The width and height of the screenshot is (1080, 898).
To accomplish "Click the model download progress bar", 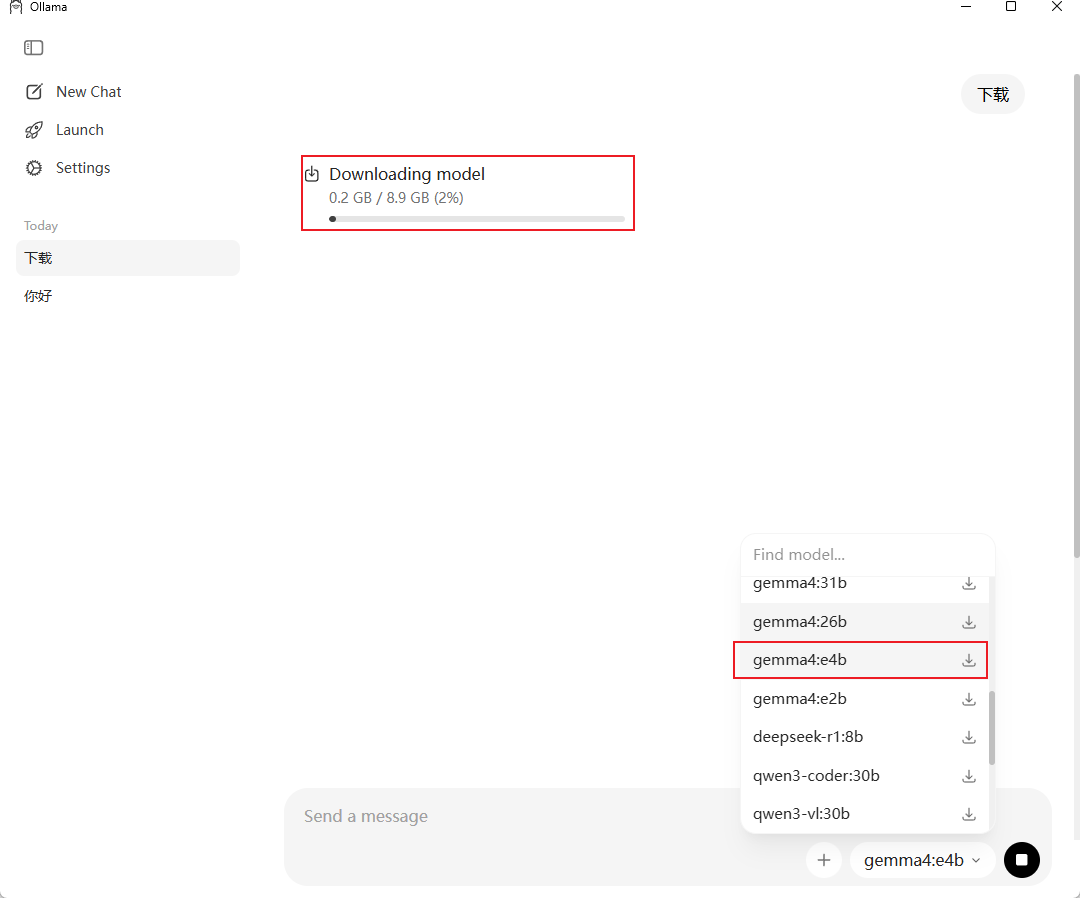I will [x=477, y=219].
